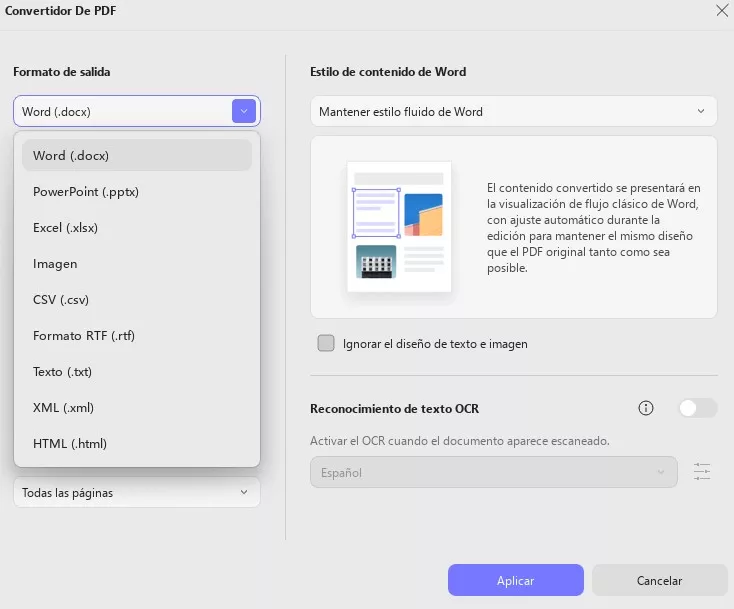Choose Formato RTF (.rtf) option
The height and width of the screenshot is (609, 734).
tap(137, 336)
